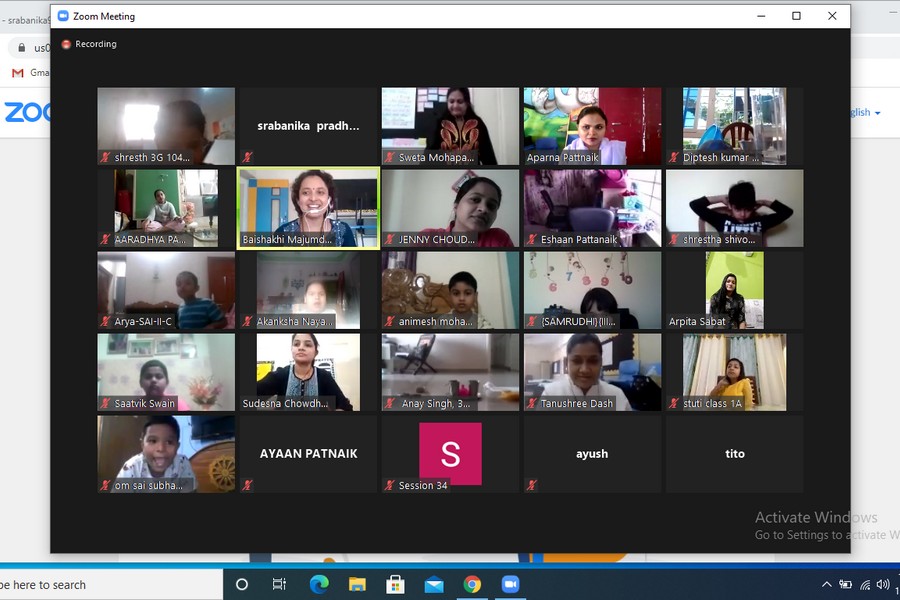Click the volume speaker icon in system tray

(883, 584)
